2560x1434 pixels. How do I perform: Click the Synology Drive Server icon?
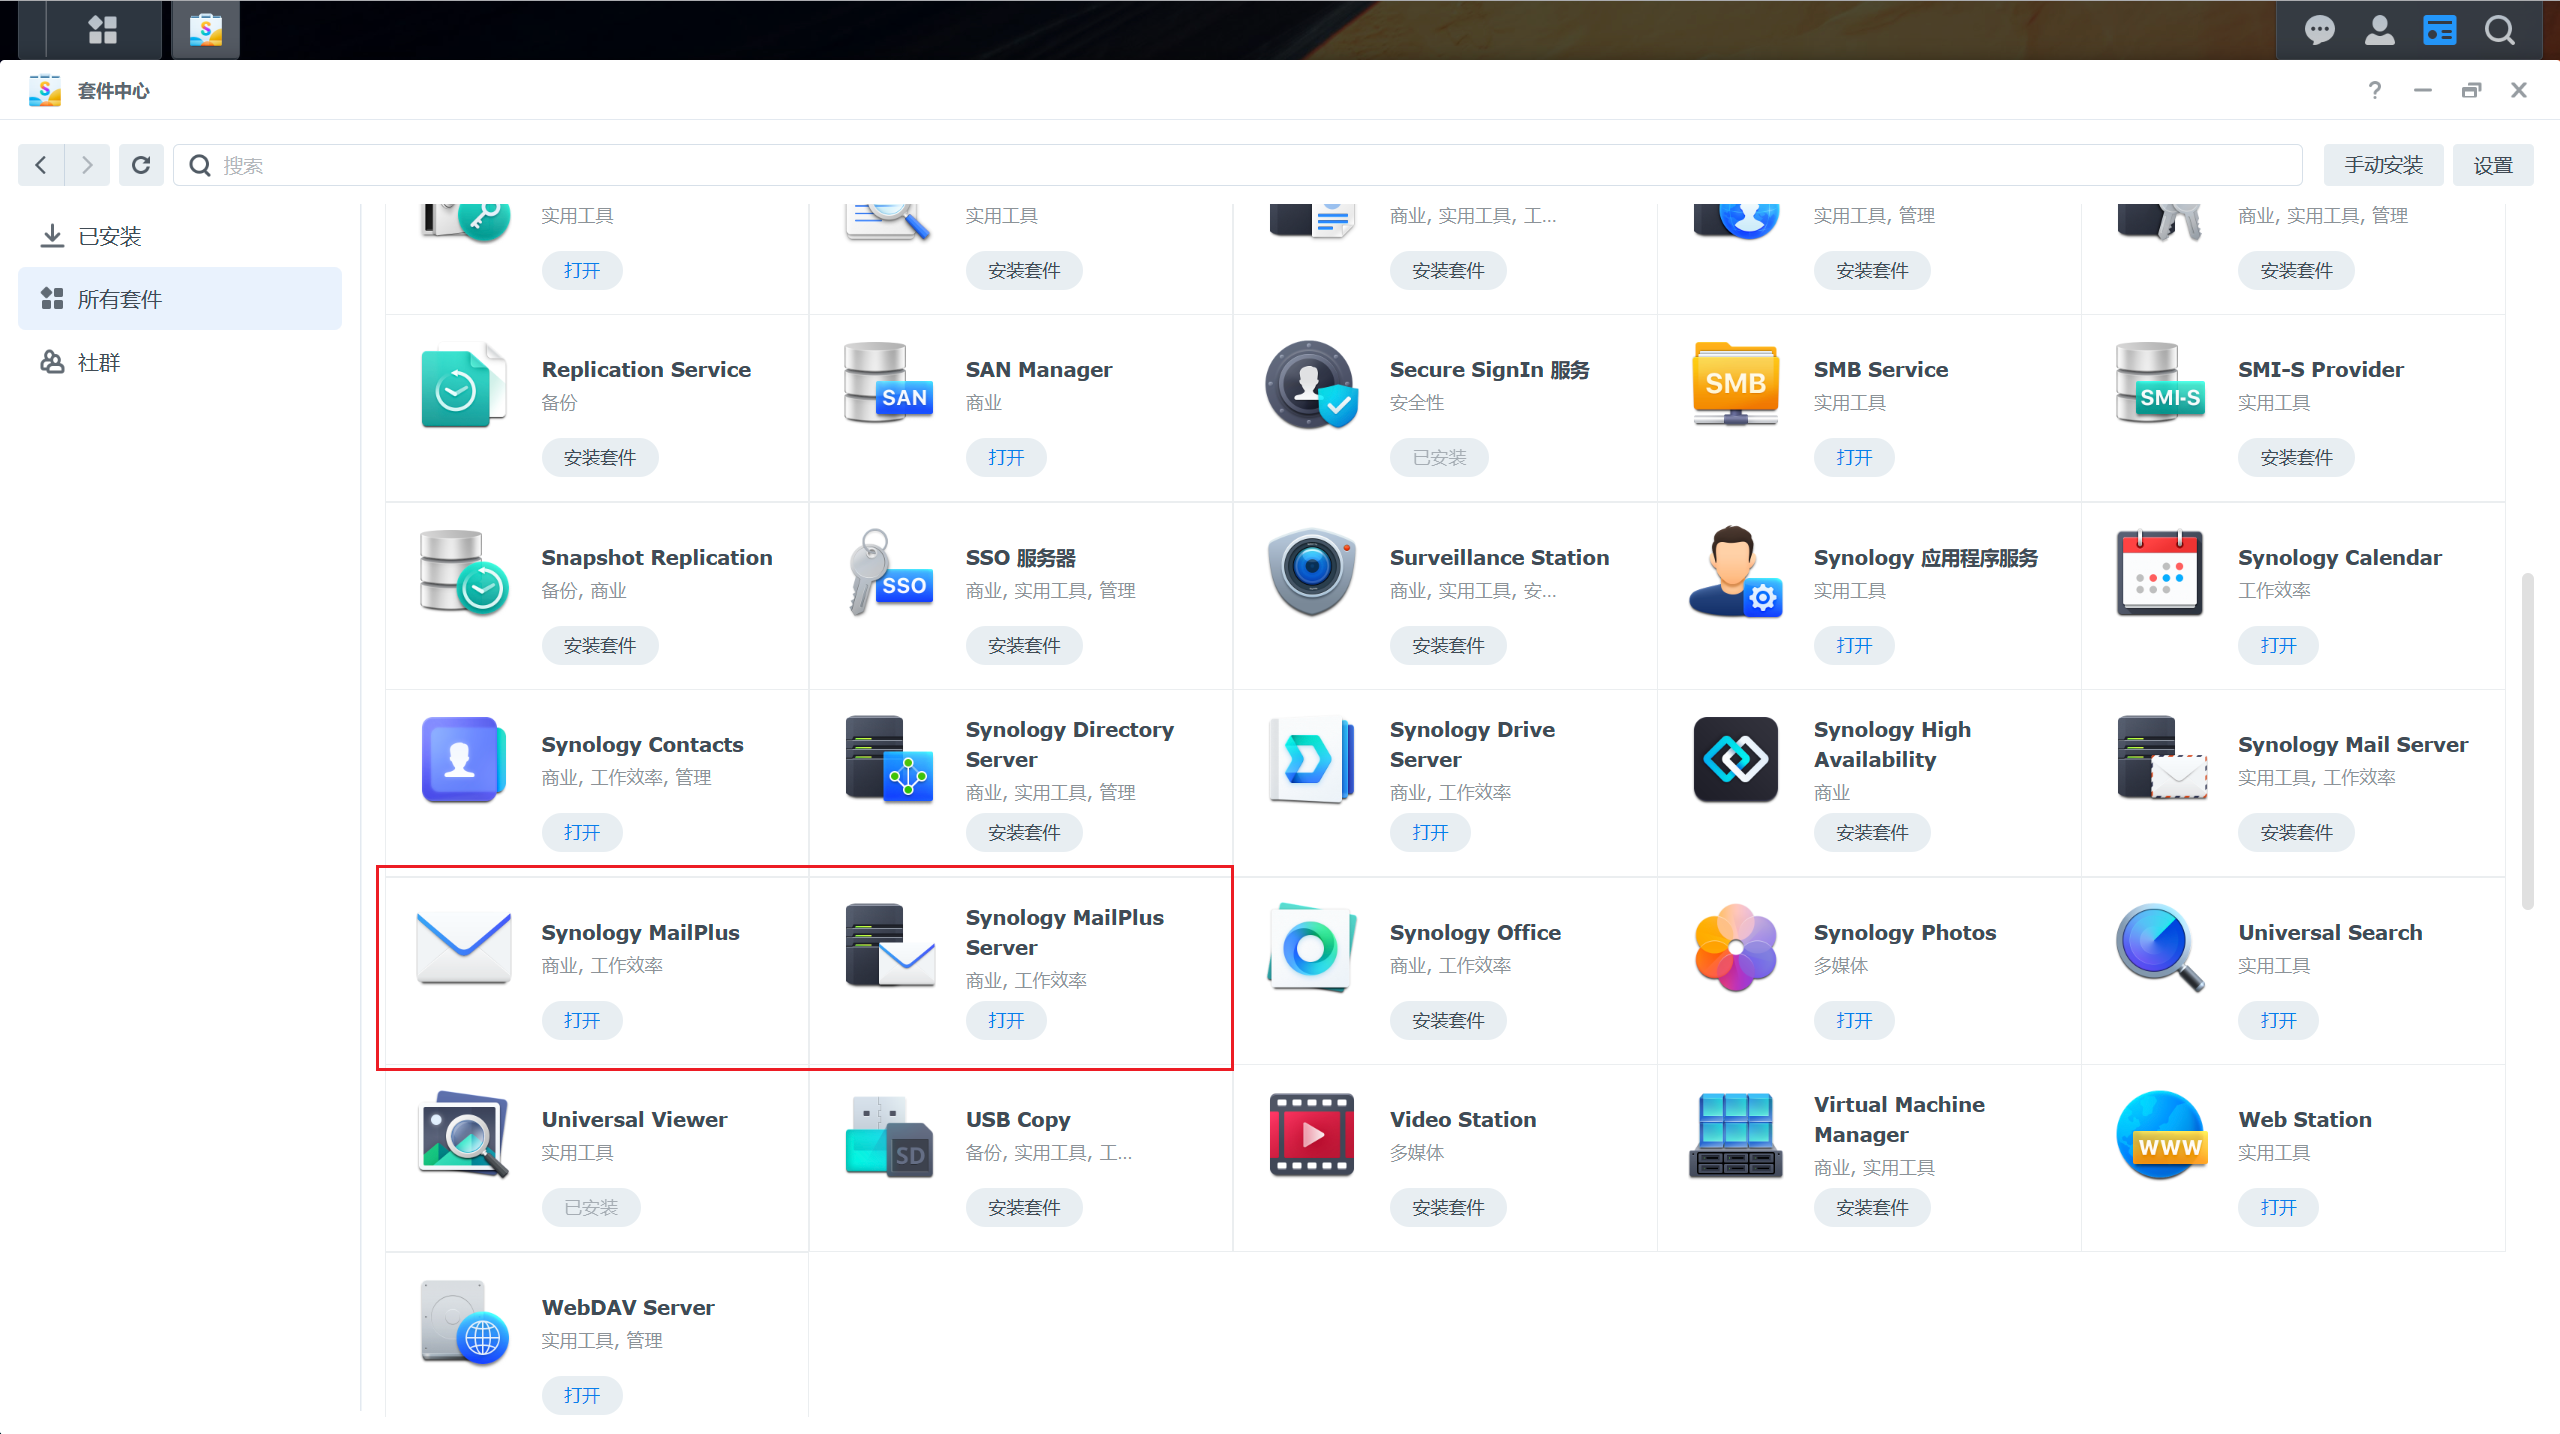[1312, 759]
